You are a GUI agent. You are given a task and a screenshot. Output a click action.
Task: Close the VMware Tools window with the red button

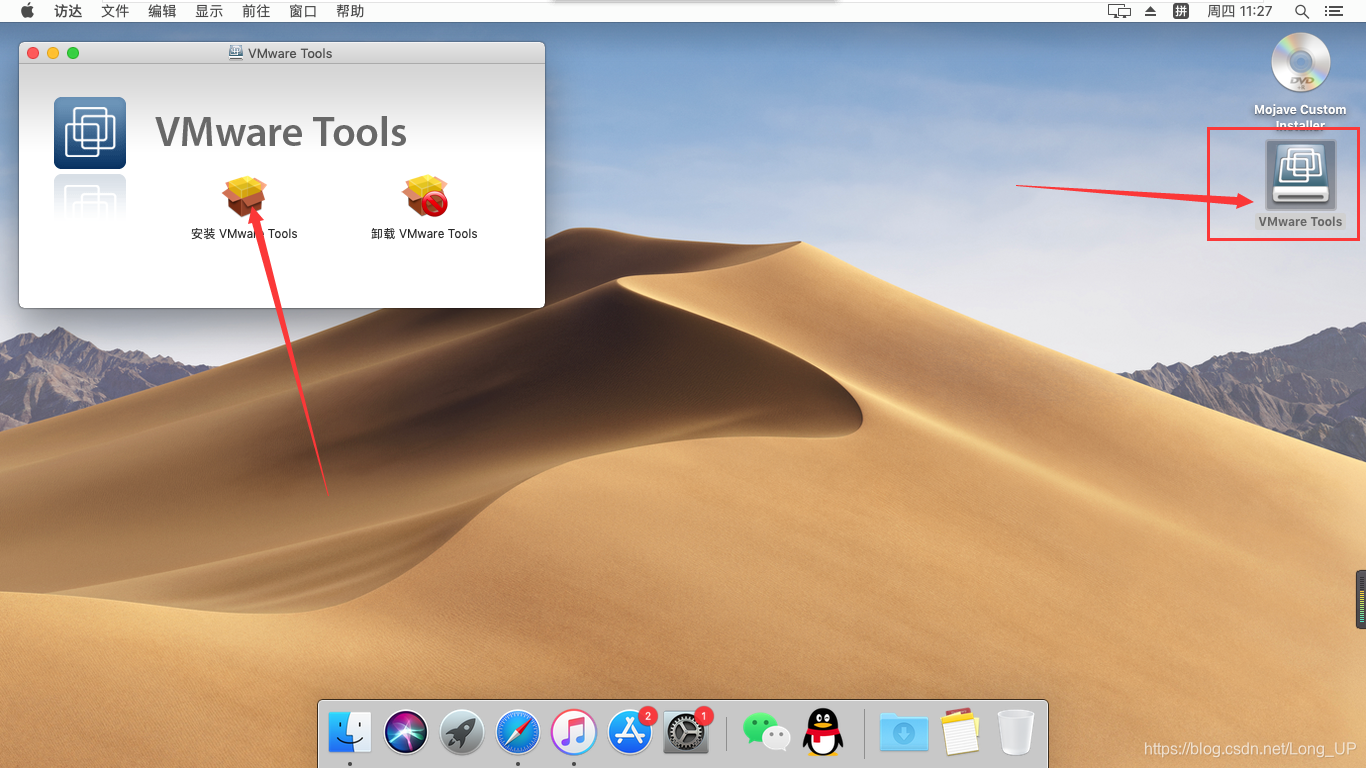[x=33, y=53]
